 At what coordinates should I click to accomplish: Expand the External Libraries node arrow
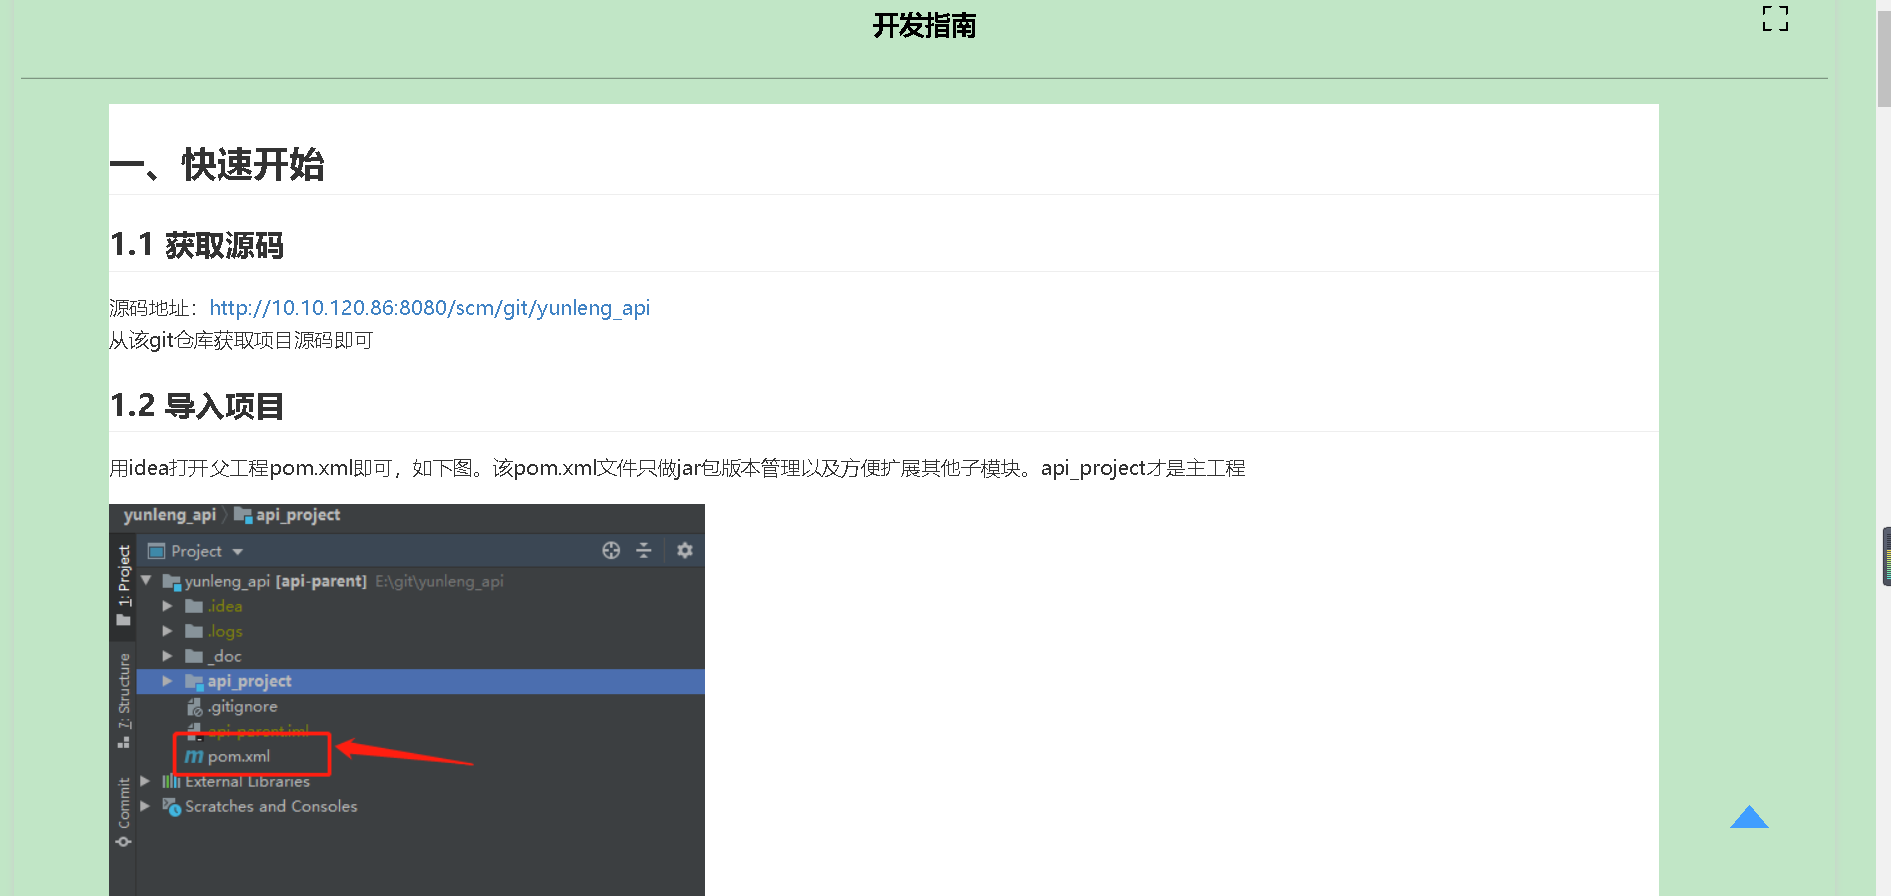pyautogui.click(x=146, y=781)
